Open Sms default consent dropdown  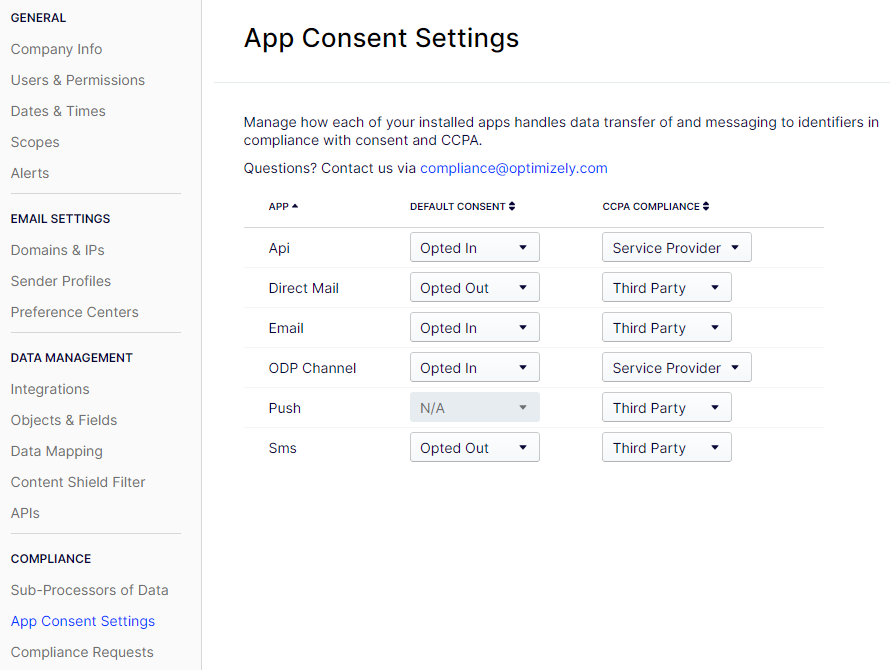point(475,447)
